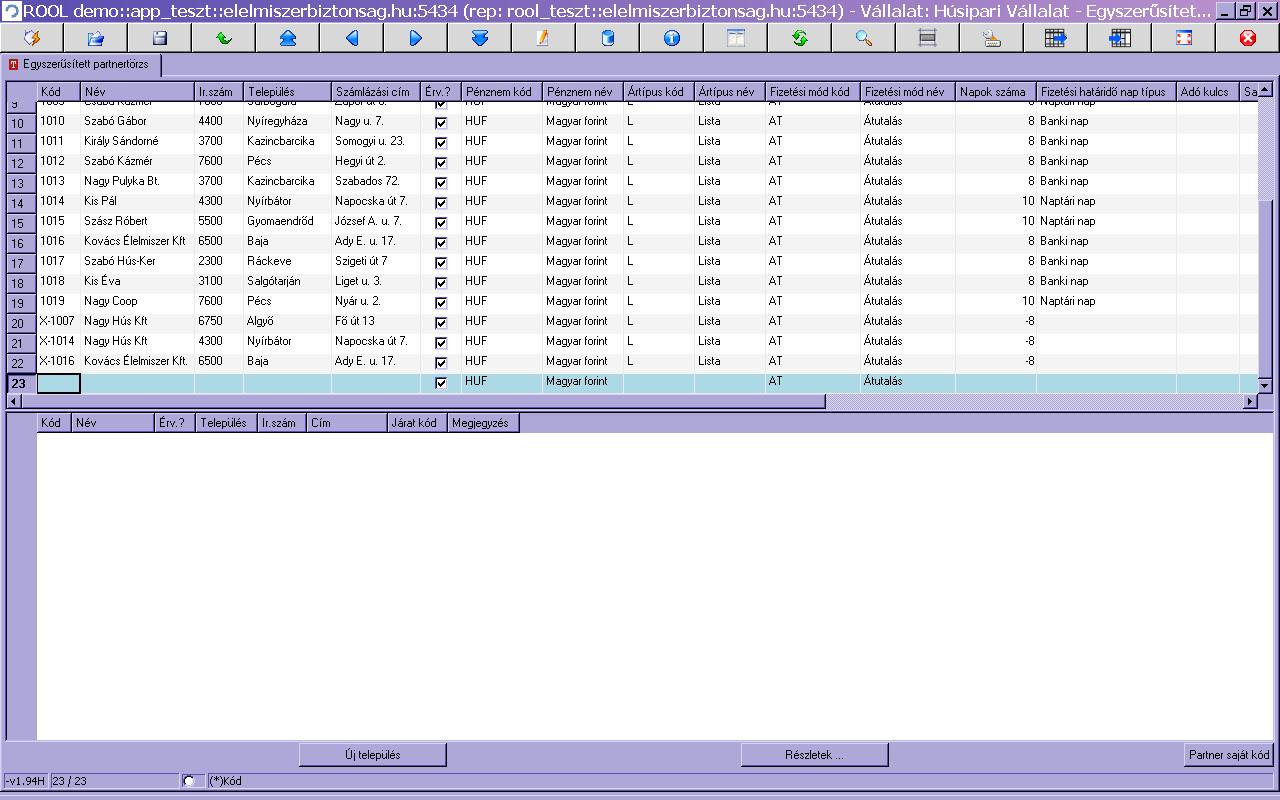Click the city cell Algyő
The width and height of the screenshot is (1280, 800).
tap(287, 321)
